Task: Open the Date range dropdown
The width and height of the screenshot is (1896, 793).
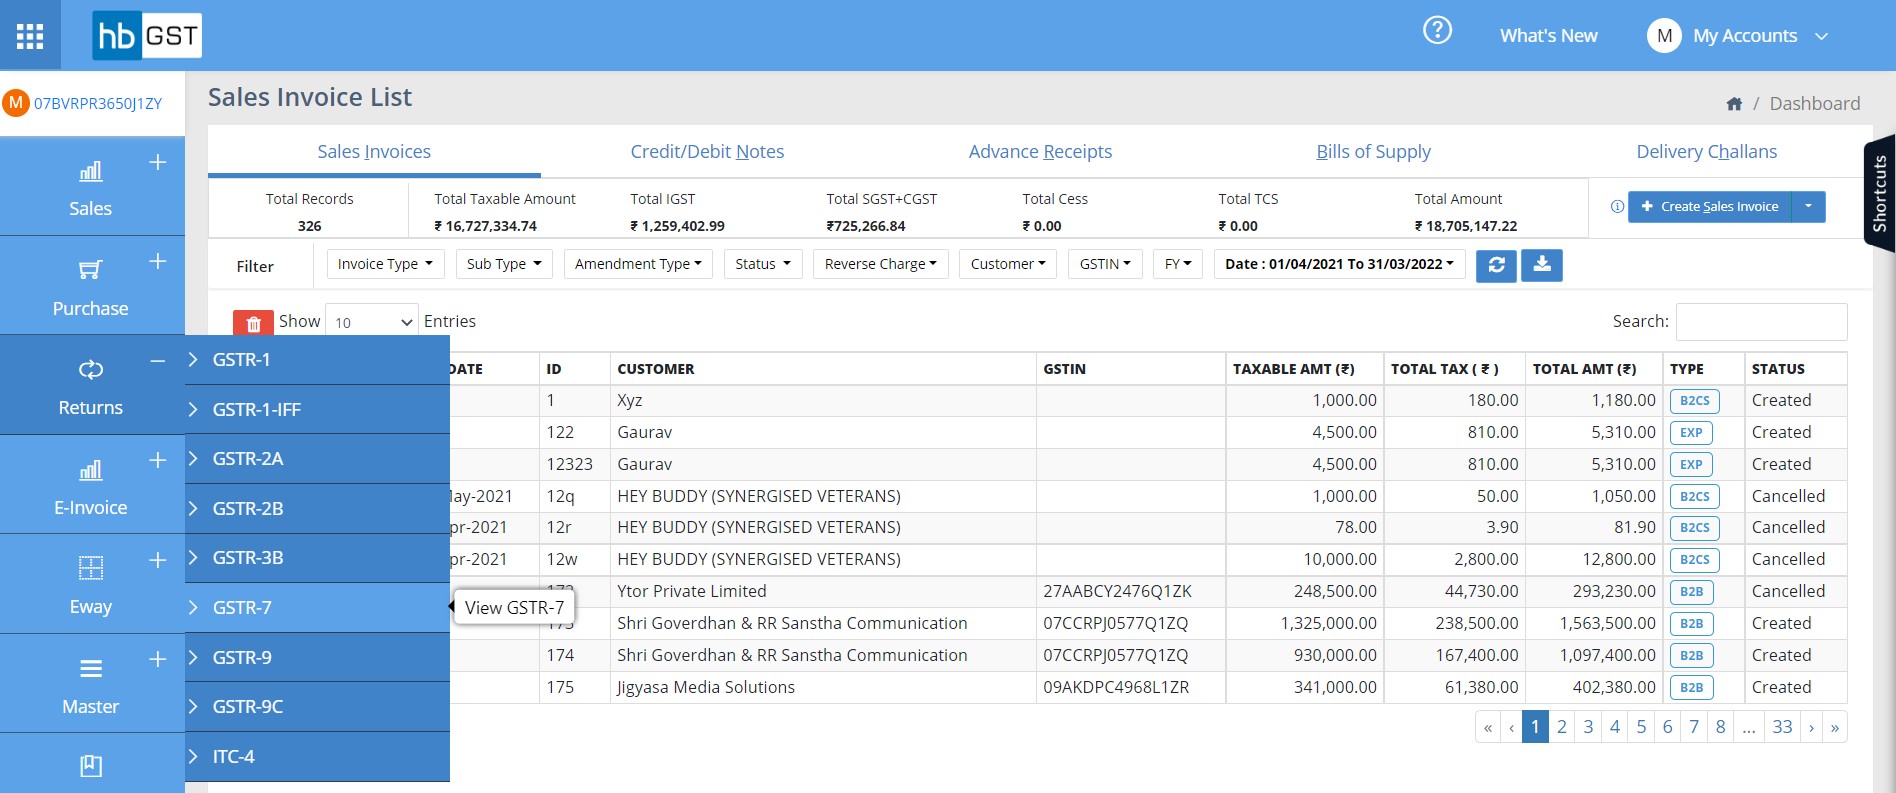Action: point(1339,264)
